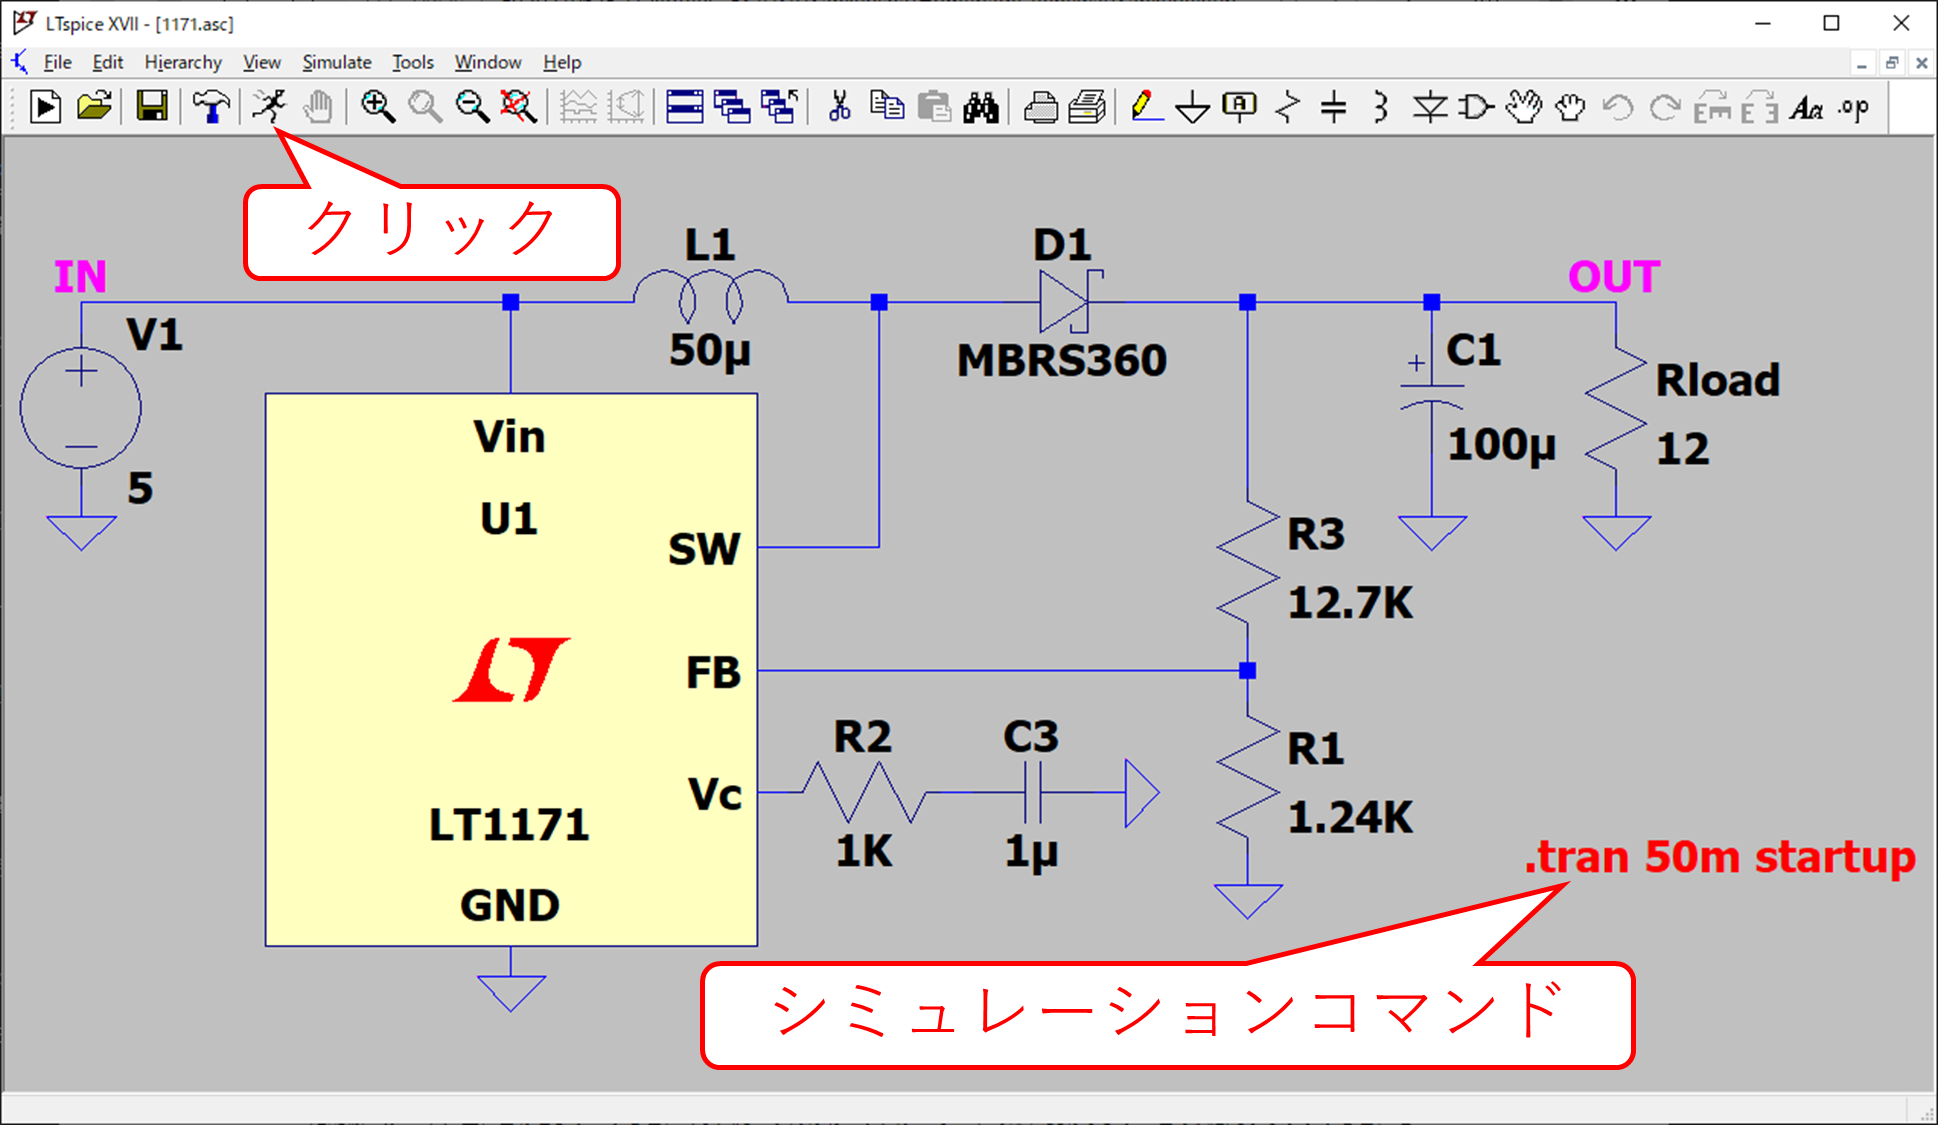Open a file with the folder icon
This screenshot has height=1125, width=1938.
[94, 106]
